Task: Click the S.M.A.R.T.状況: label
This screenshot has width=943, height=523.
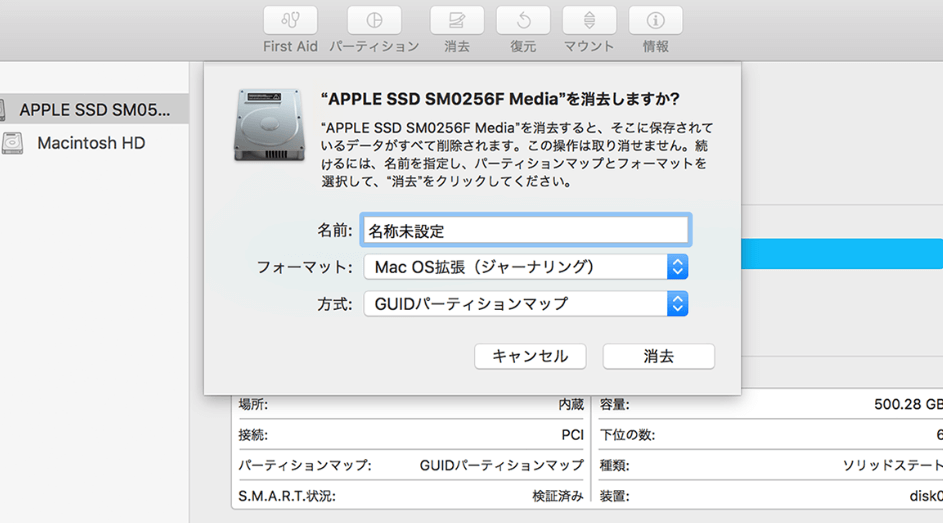Action: [x=287, y=497]
